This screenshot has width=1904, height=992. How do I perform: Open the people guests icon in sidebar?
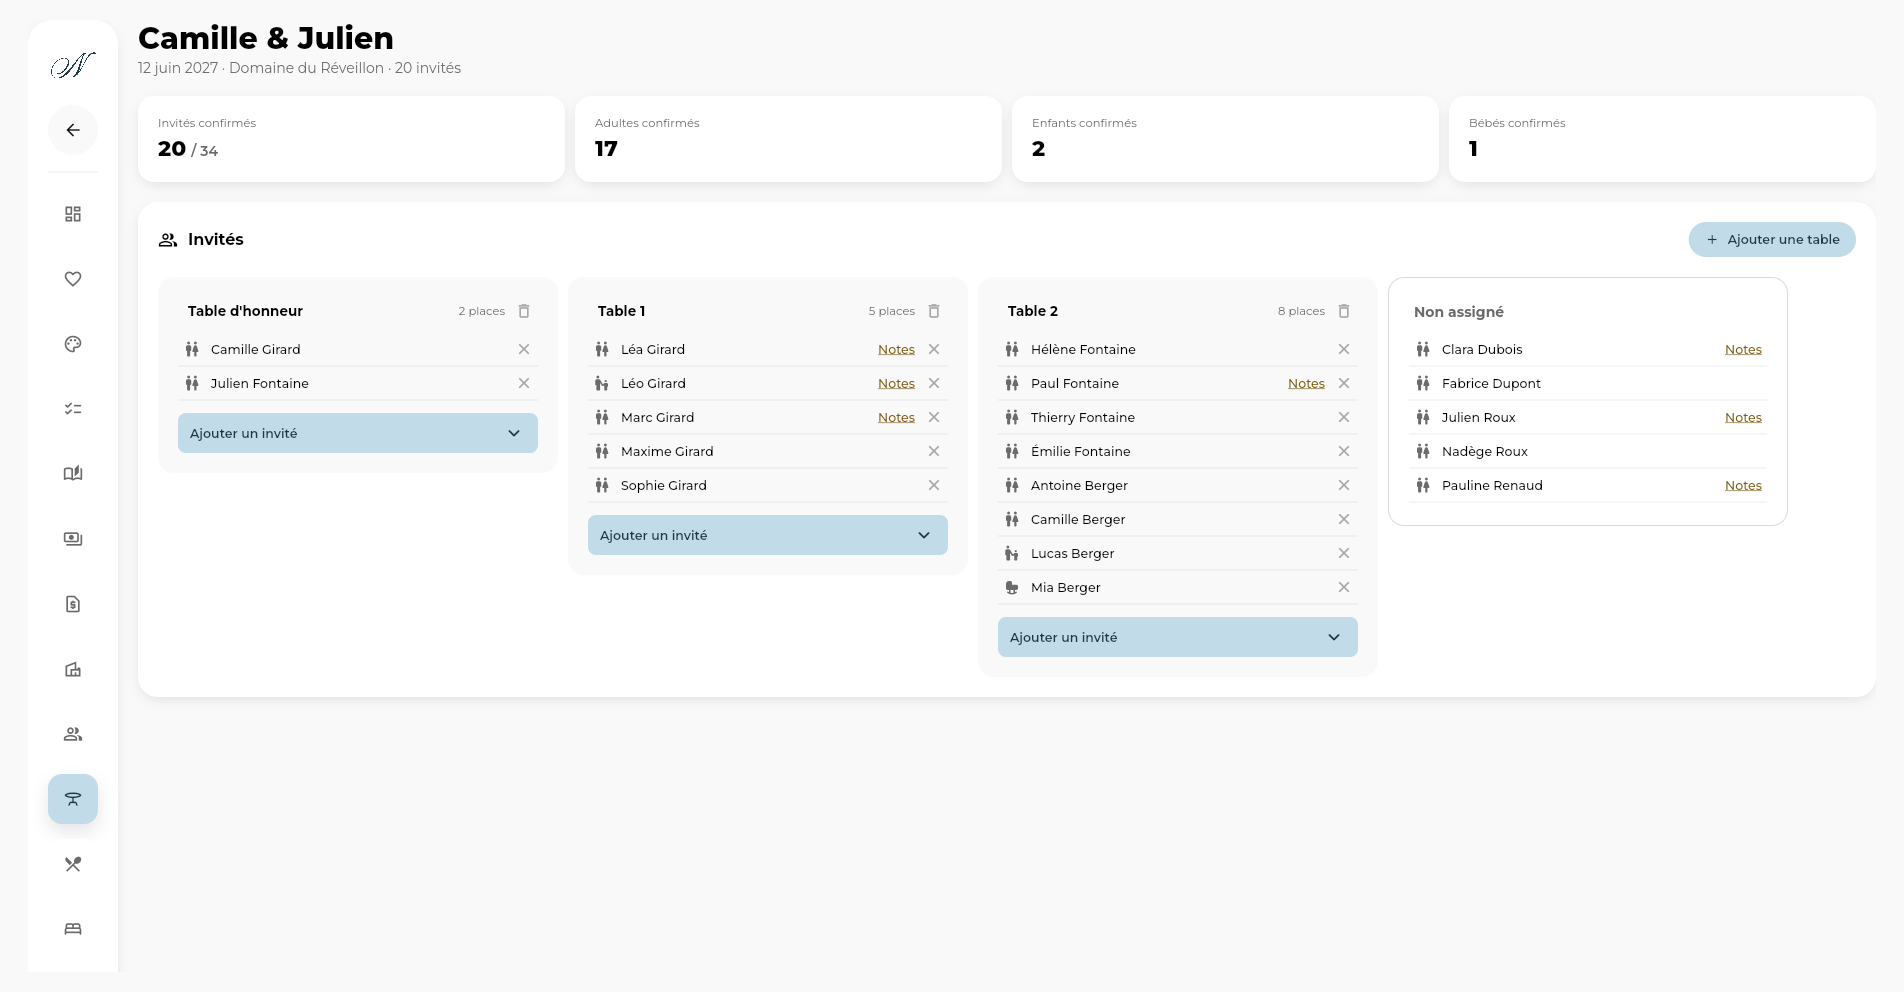click(73, 734)
